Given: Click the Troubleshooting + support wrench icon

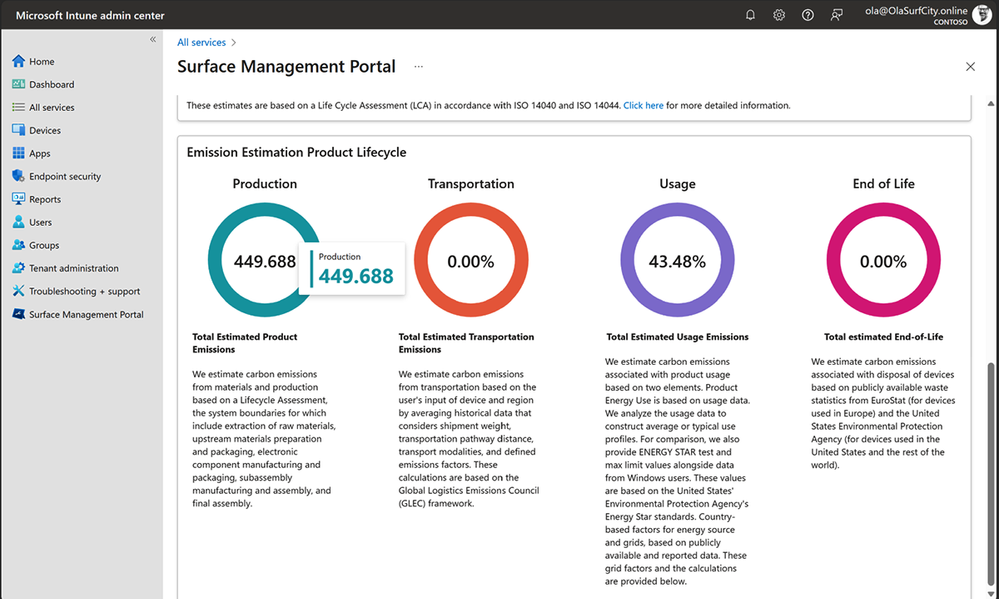Looking at the screenshot, I should coord(18,291).
